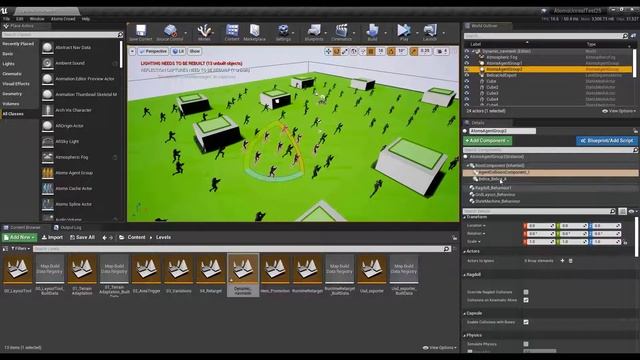Click the surface snapping icon in viewport

click(x=362, y=51)
